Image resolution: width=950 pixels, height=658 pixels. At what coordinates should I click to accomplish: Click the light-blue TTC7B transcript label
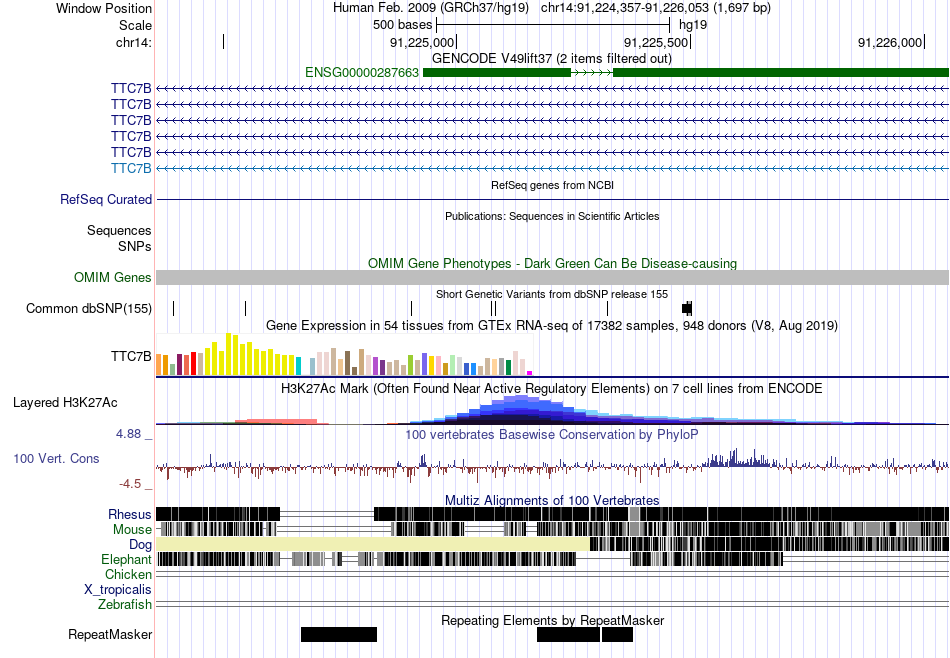click(x=131, y=168)
